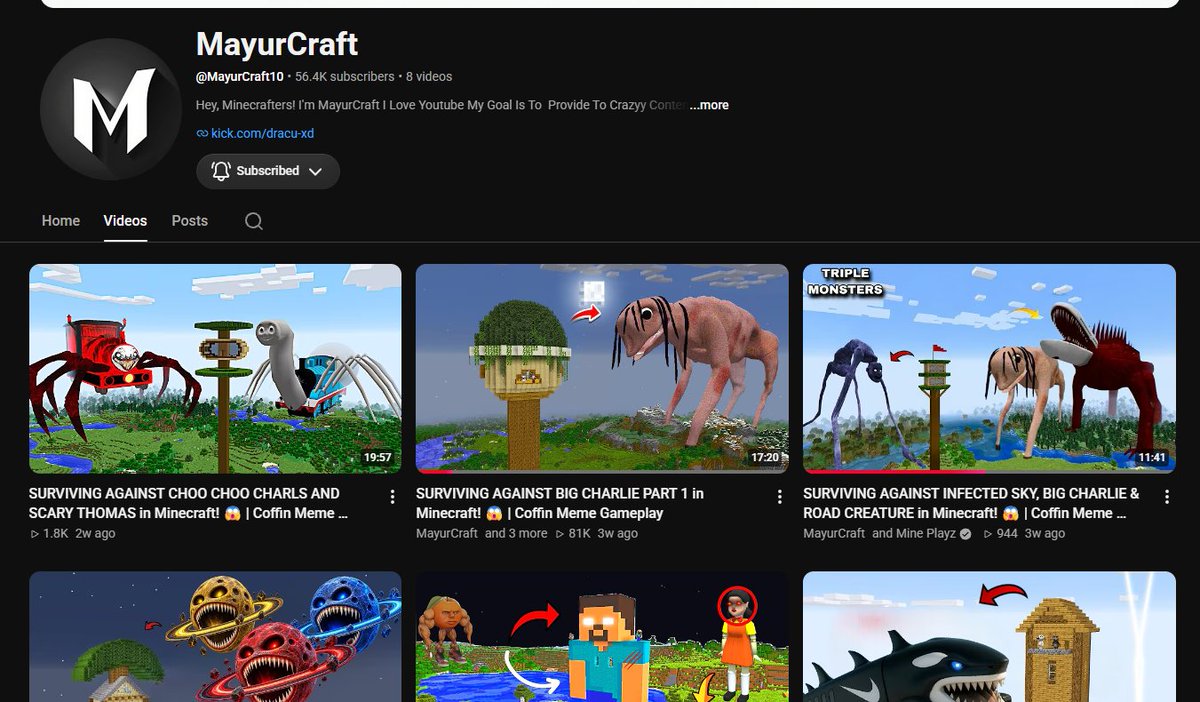Click the 11:41 duration badge

click(x=1151, y=457)
